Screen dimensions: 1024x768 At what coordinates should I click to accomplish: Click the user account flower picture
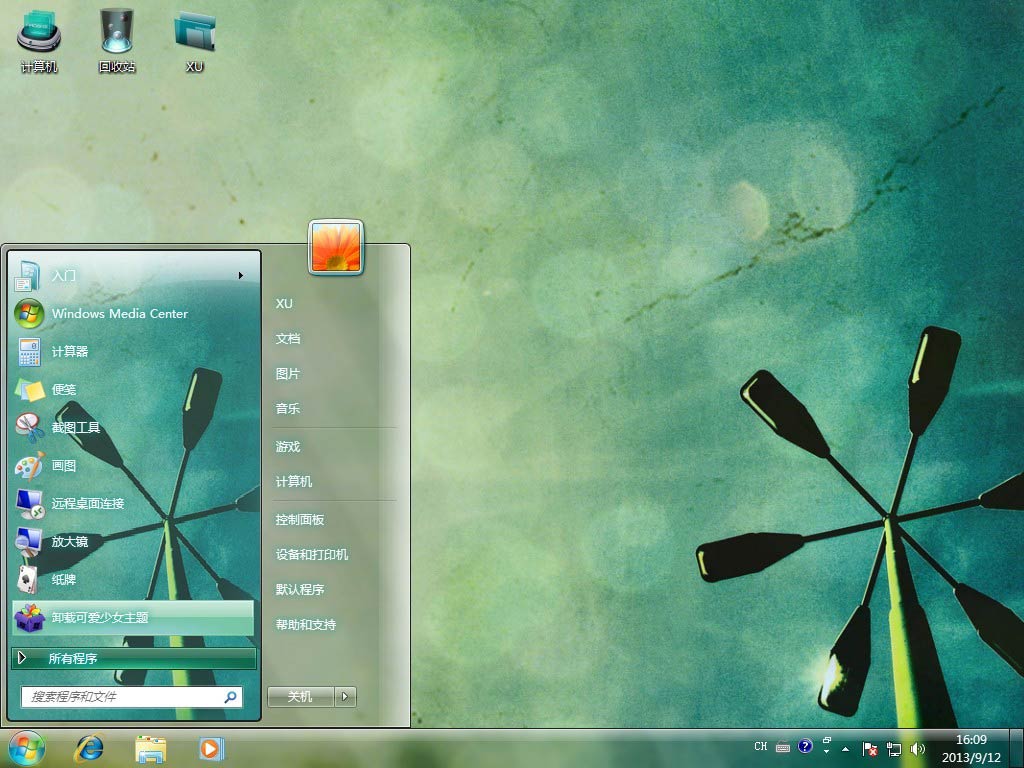337,247
